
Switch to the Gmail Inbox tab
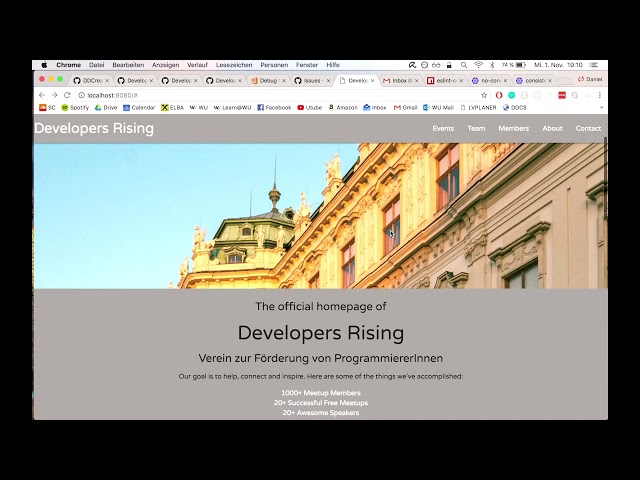pyautogui.click(x=399, y=81)
